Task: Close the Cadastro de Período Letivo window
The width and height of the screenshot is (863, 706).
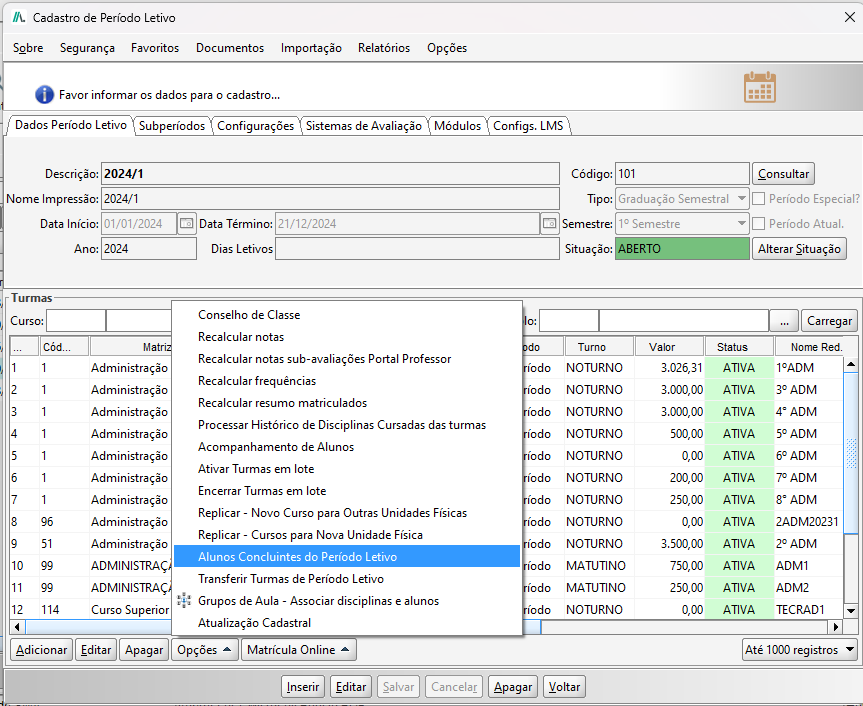Action: [x=850, y=18]
